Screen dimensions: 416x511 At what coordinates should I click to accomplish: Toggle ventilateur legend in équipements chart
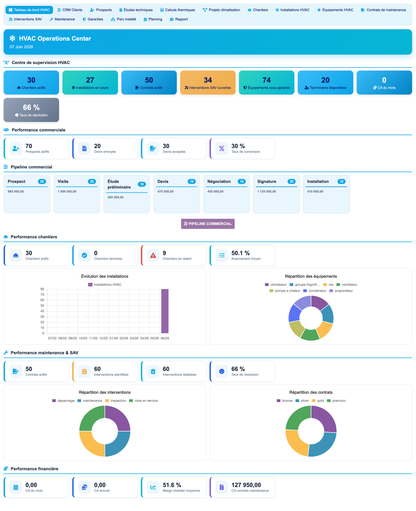click(x=347, y=285)
